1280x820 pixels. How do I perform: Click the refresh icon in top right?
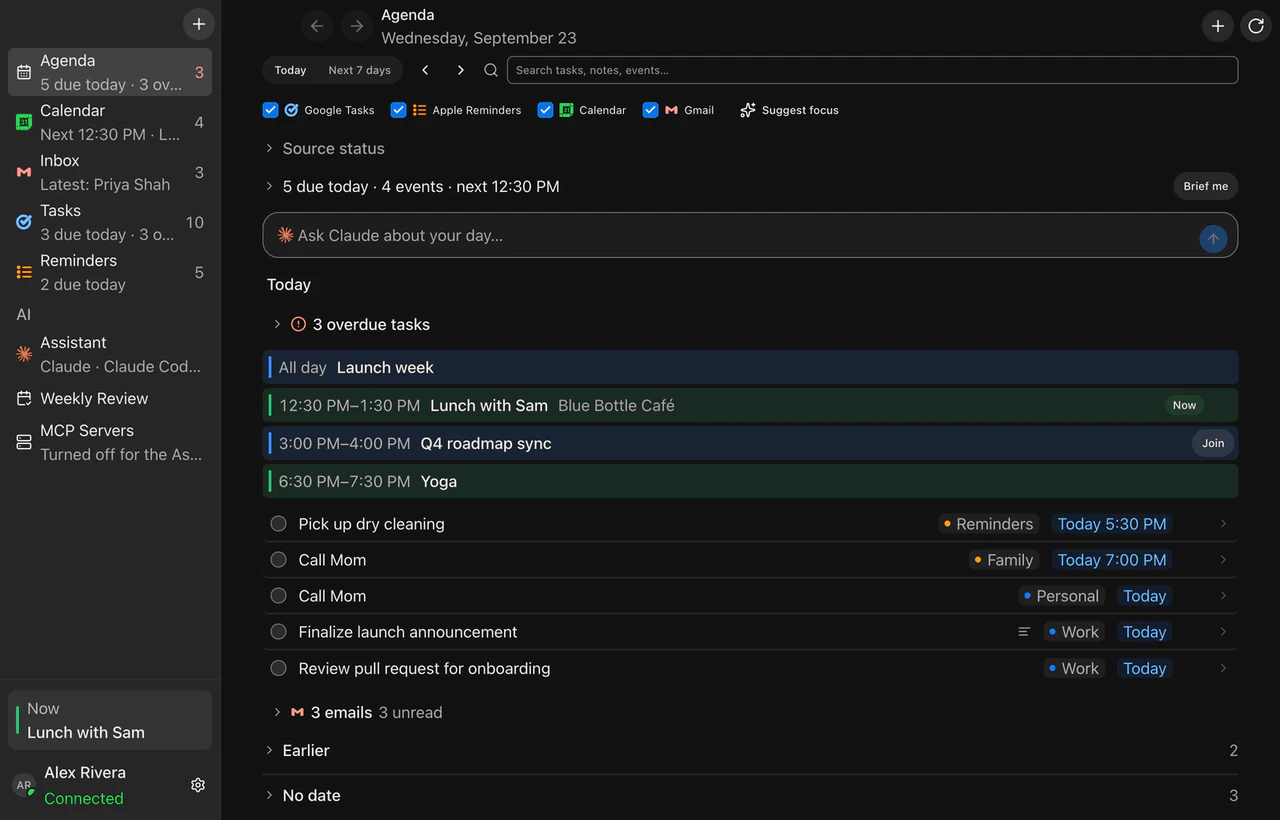pyautogui.click(x=1256, y=26)
